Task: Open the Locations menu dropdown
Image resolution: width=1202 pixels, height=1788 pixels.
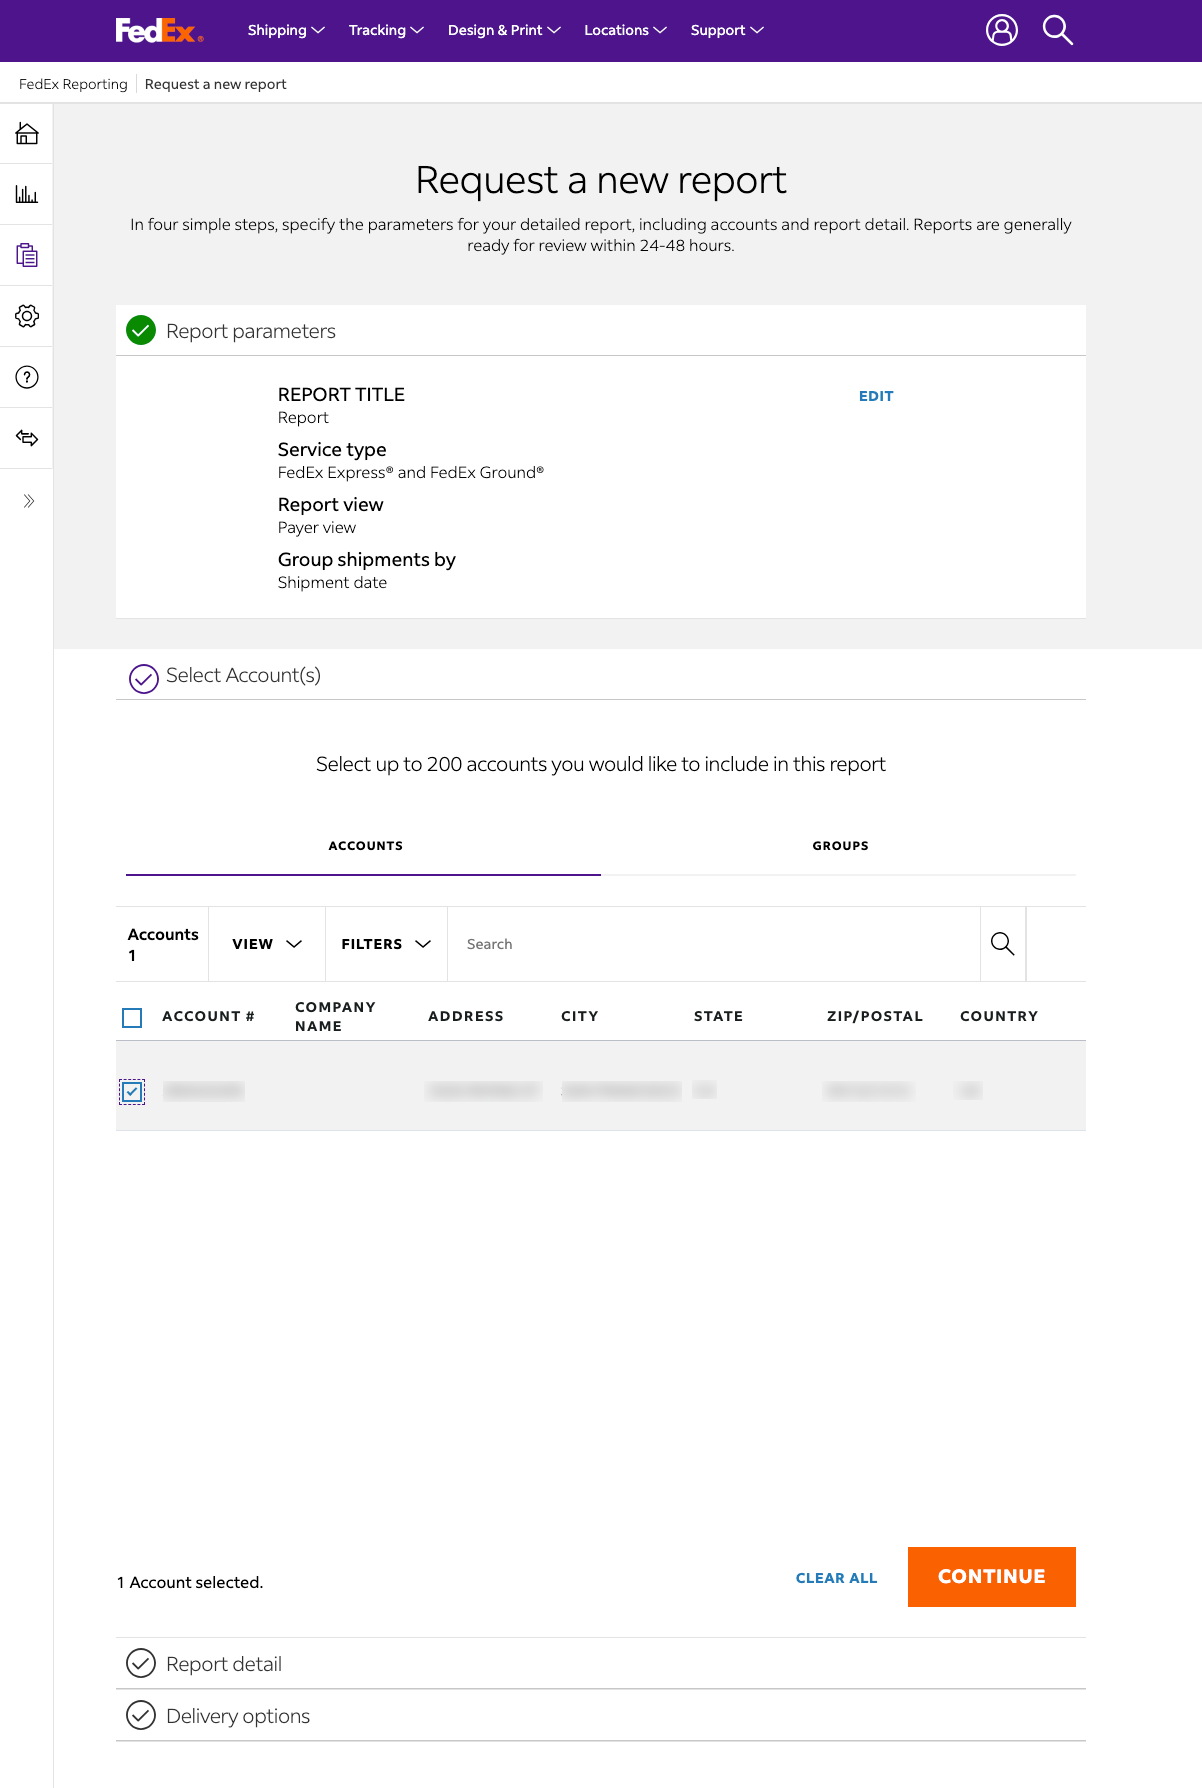Action: point(625,30)
